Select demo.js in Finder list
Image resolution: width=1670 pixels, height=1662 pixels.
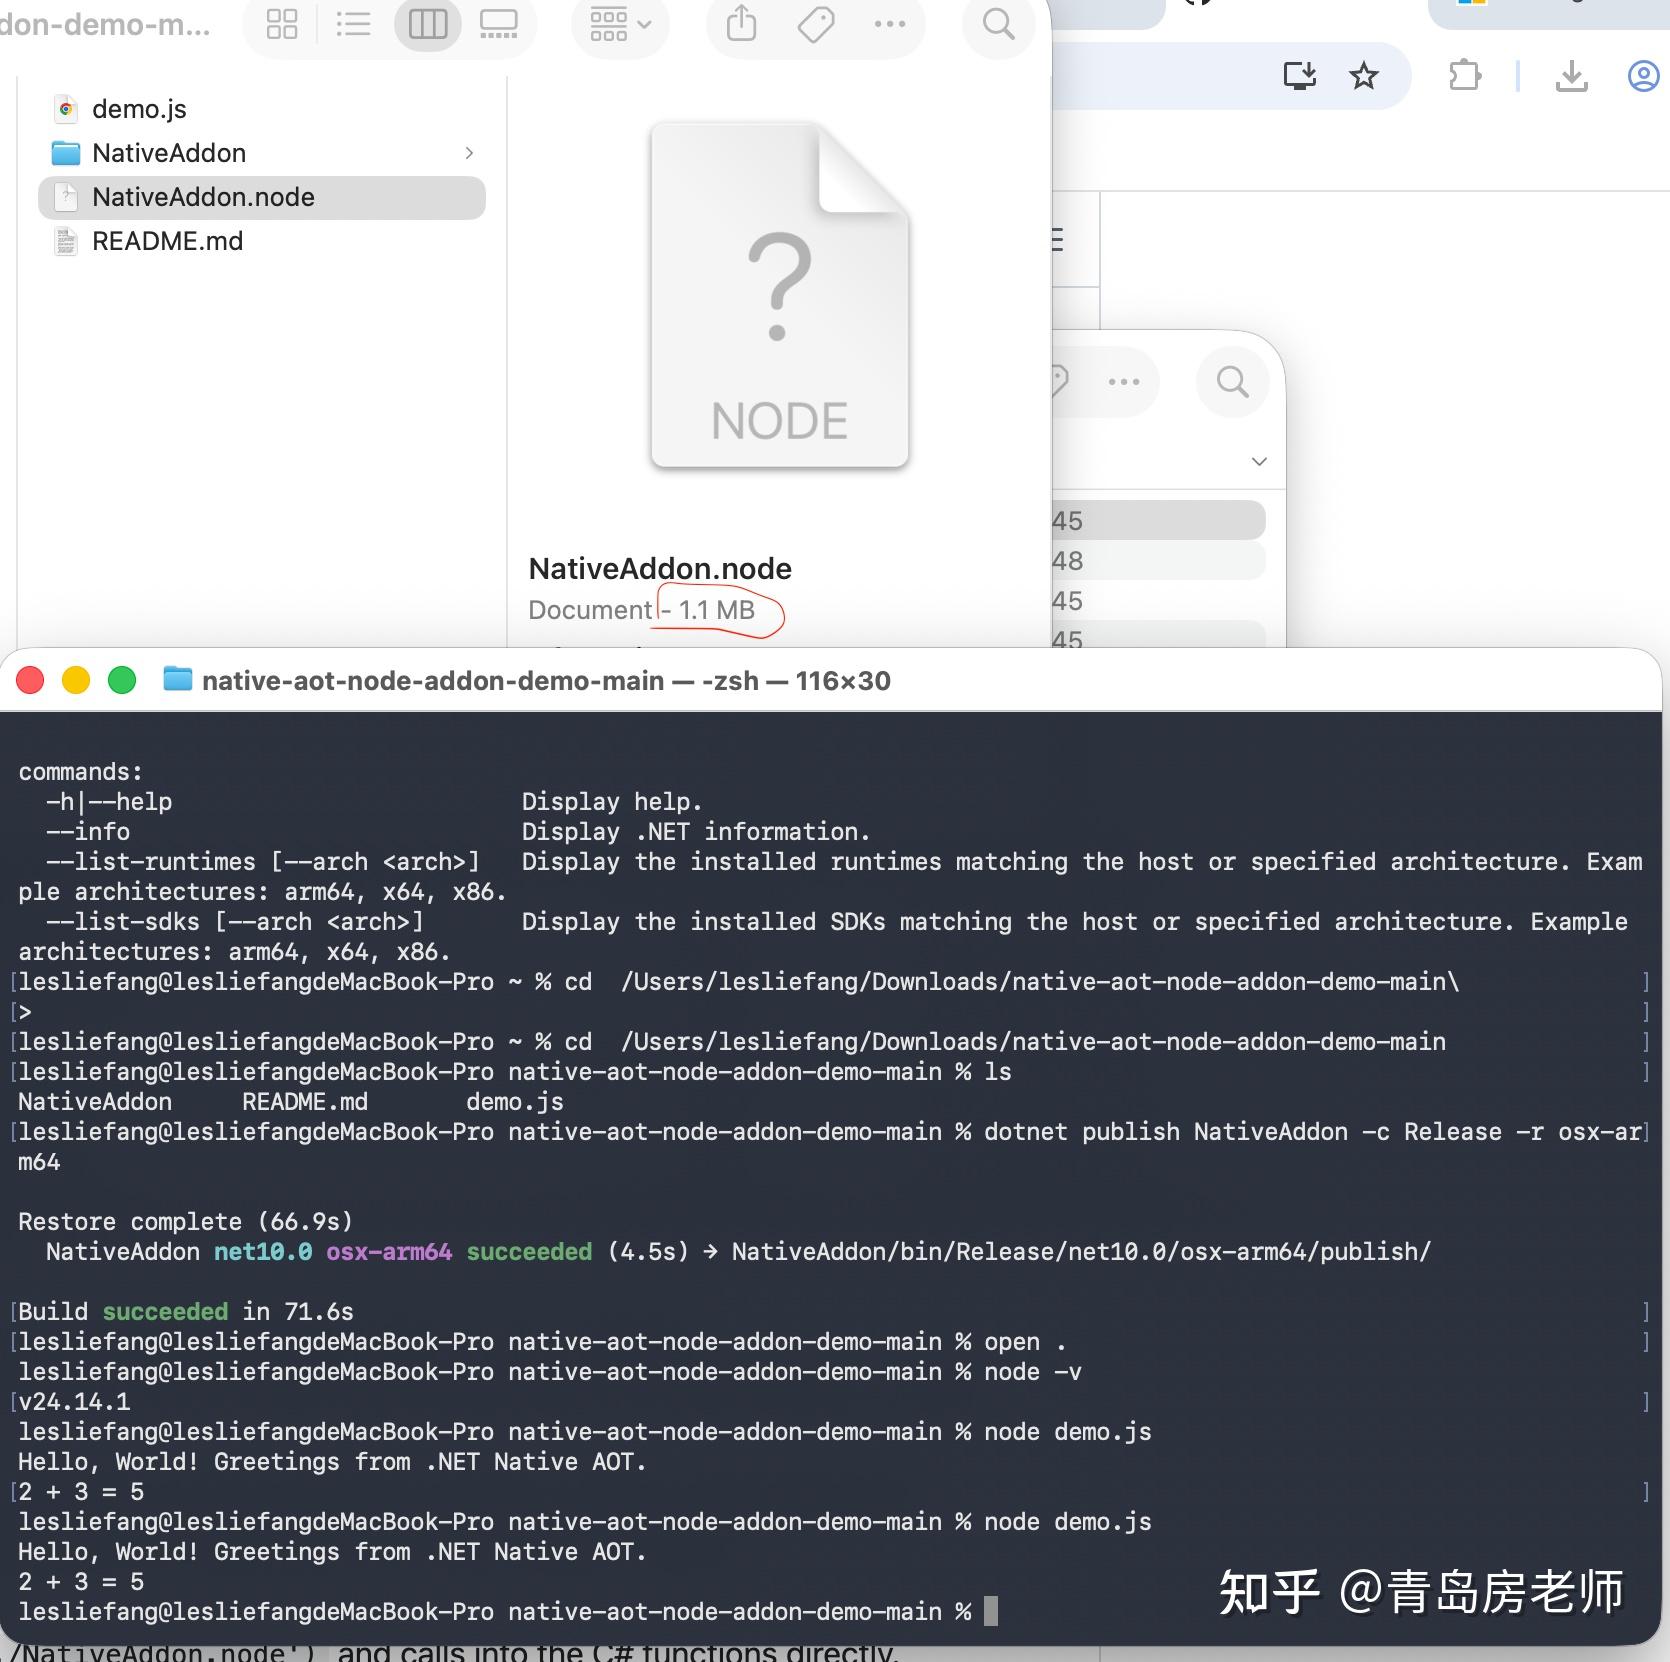click(262, 109)
